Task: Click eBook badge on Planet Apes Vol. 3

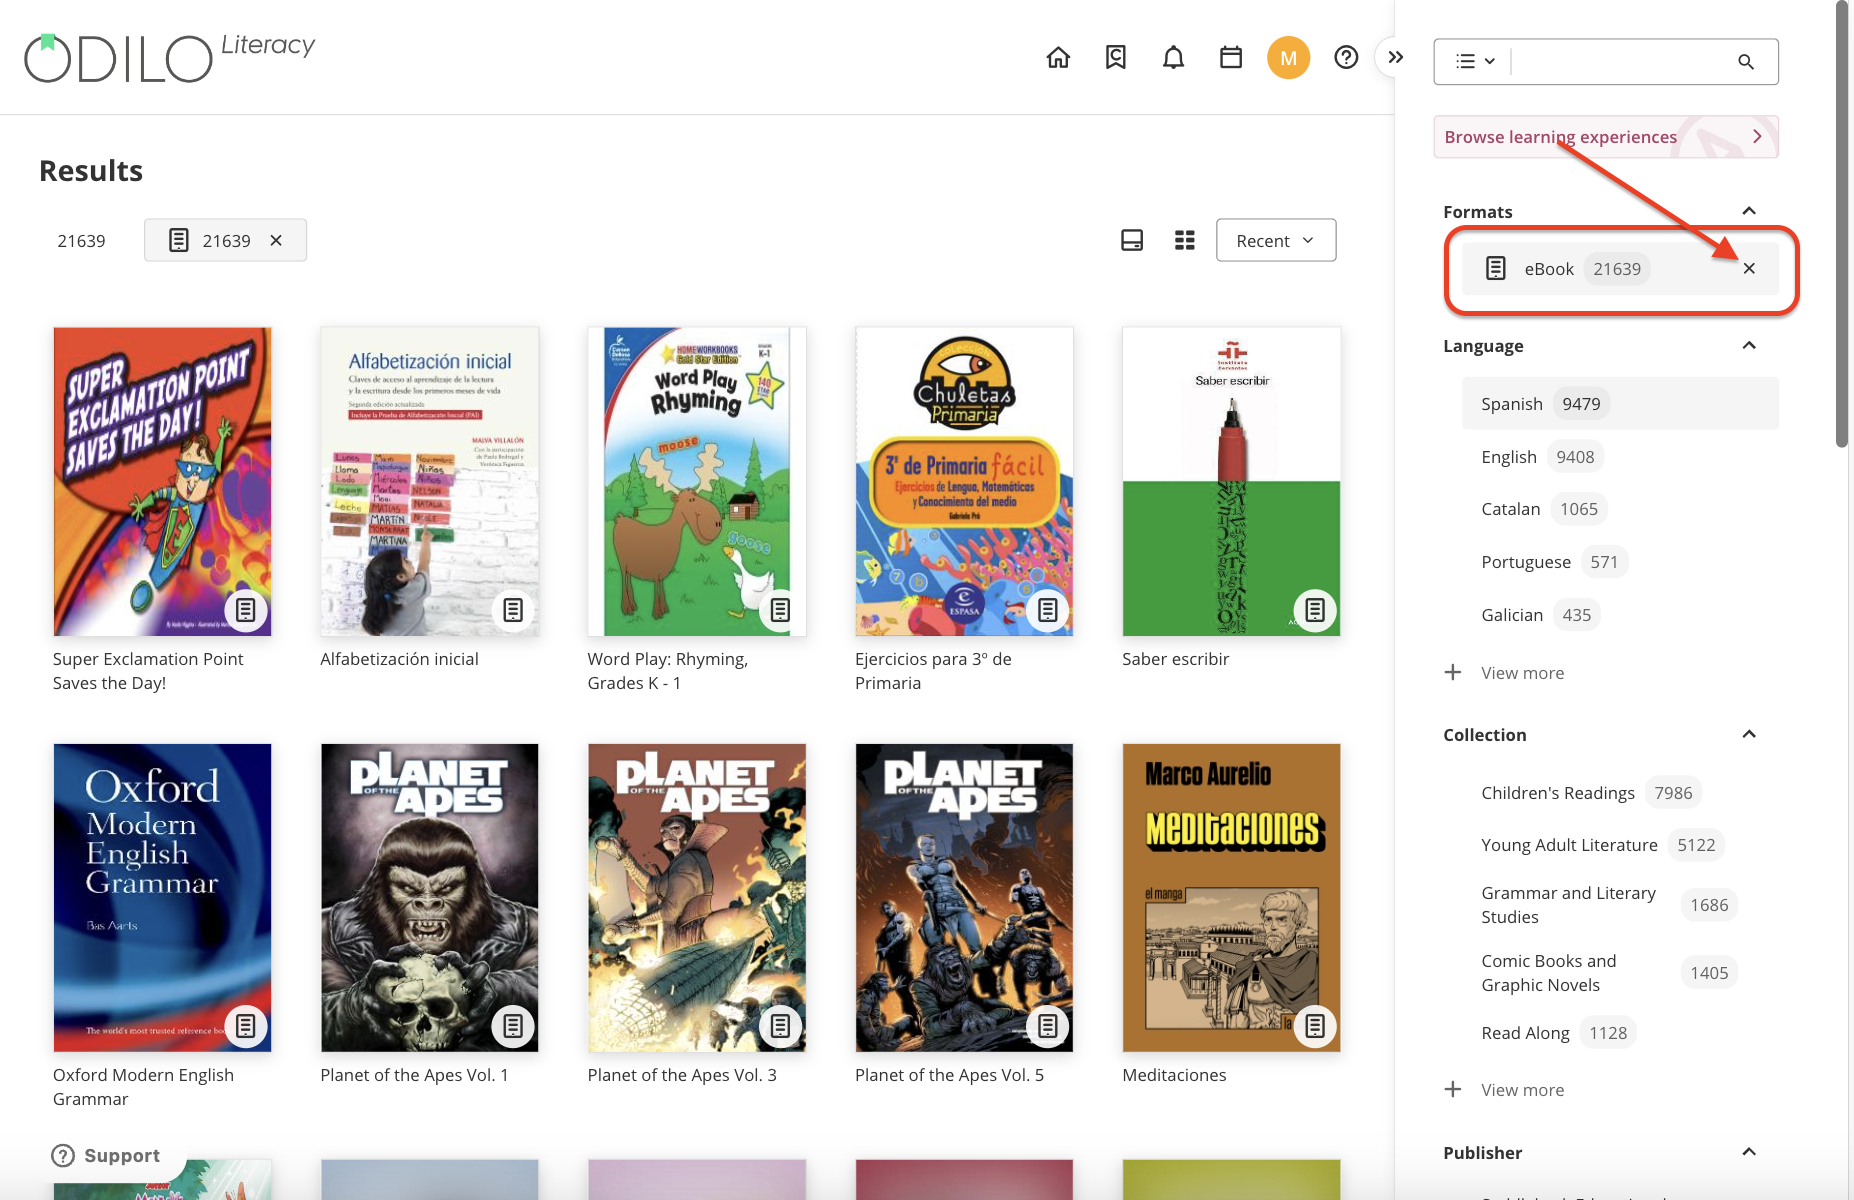Action: click(x=781, y=1026)
